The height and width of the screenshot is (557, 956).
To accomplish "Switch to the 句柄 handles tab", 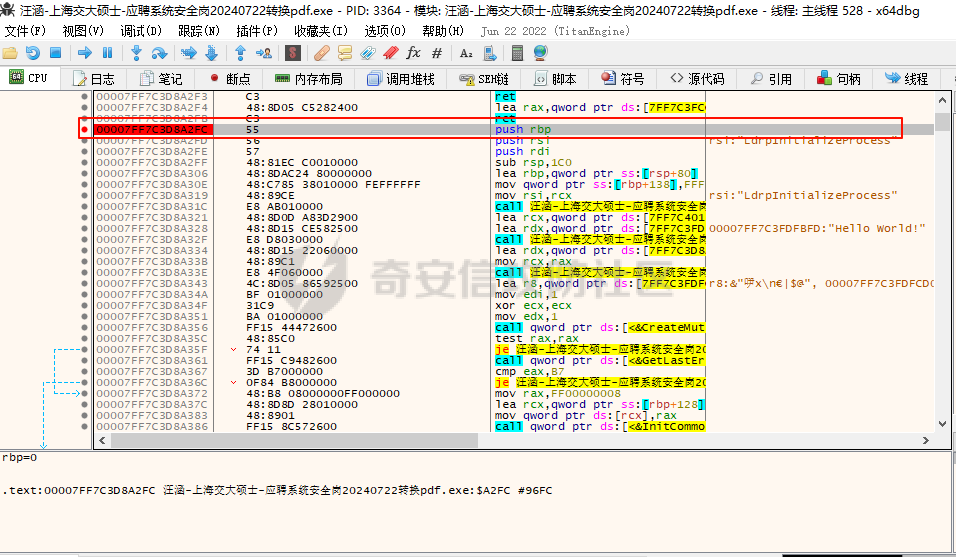I will 838,79.
